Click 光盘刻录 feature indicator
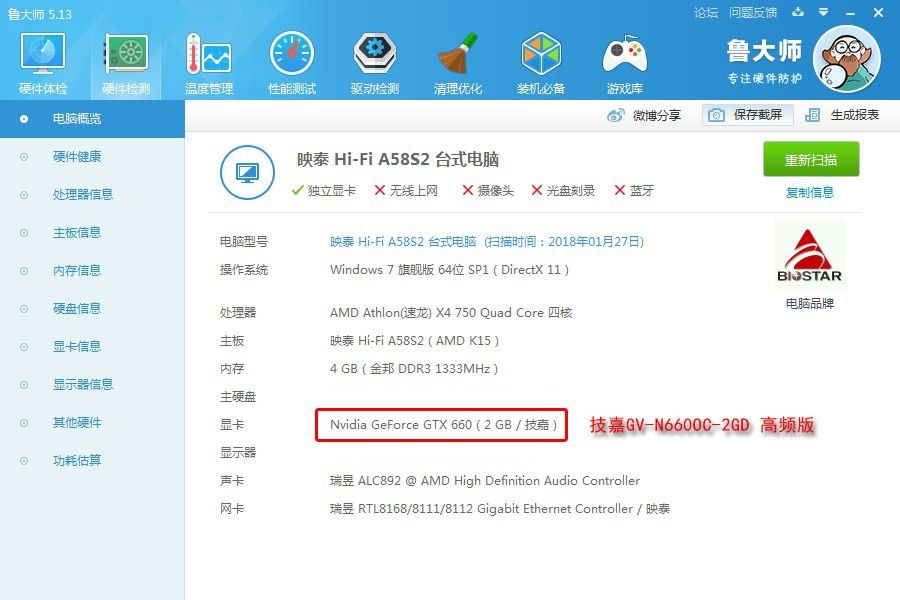The image size is (900, 600). tap(563, 191)
